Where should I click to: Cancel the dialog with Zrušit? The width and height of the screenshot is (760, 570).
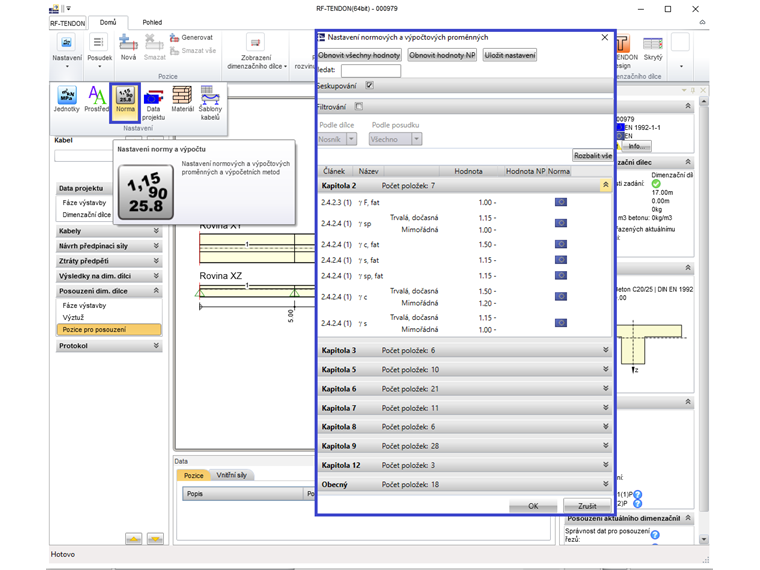tap(587, 506)
